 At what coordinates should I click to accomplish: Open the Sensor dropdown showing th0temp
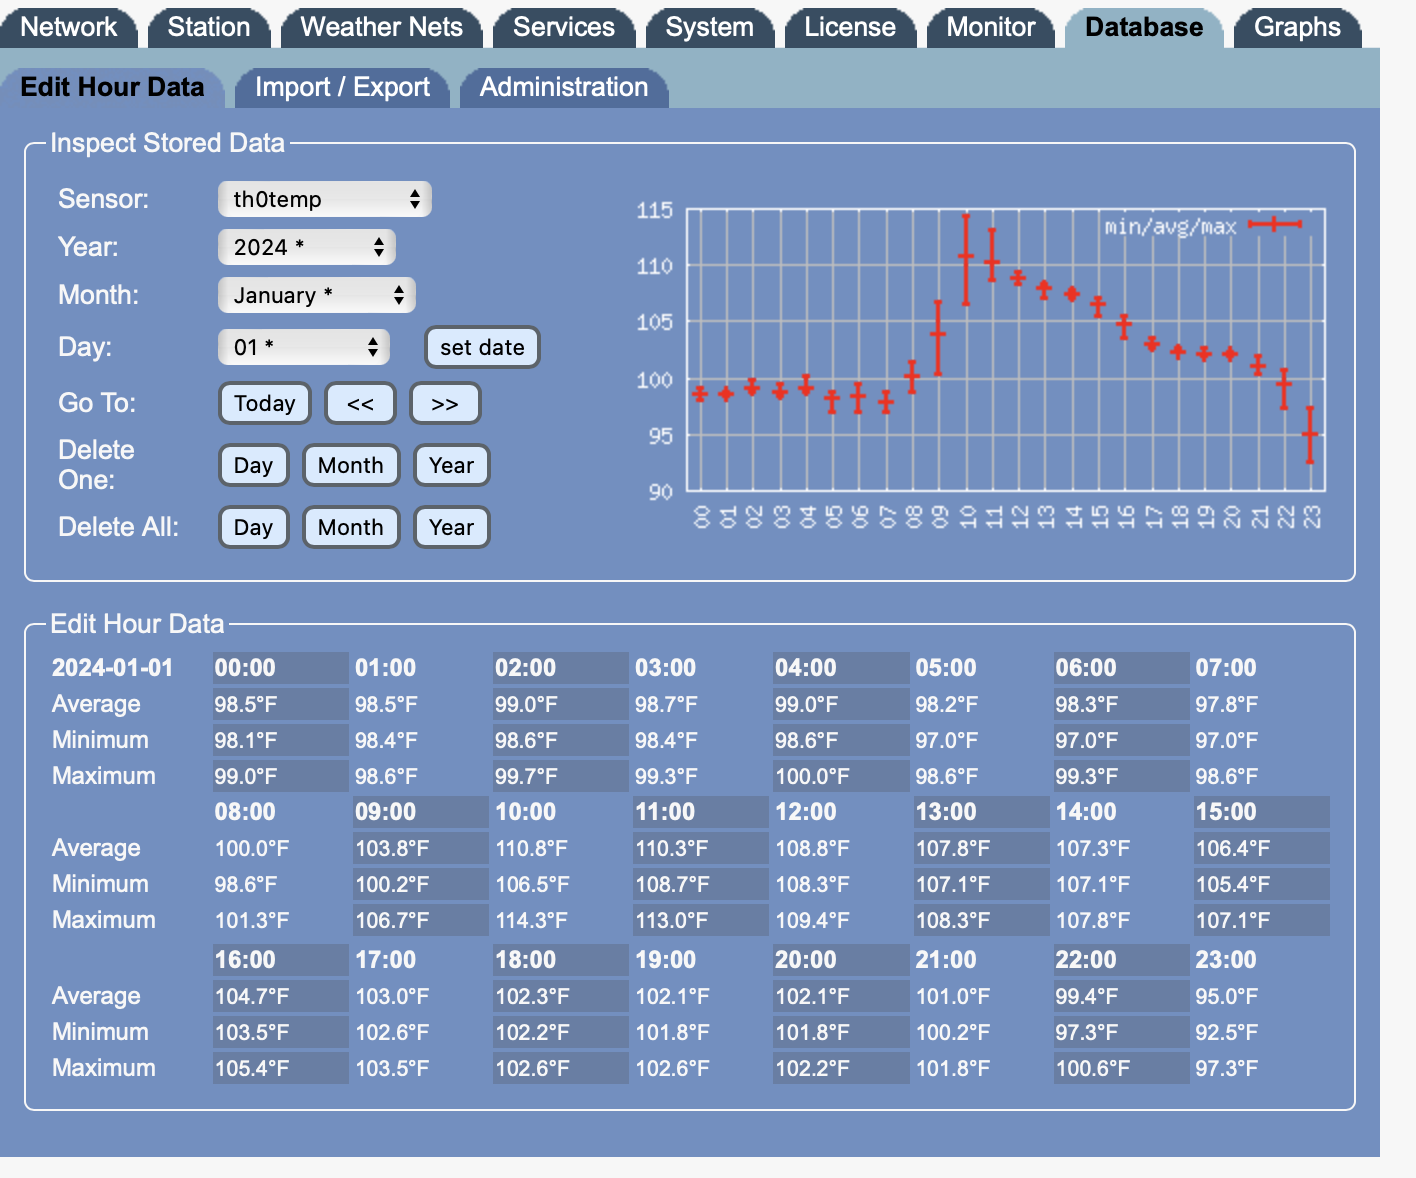325,199
